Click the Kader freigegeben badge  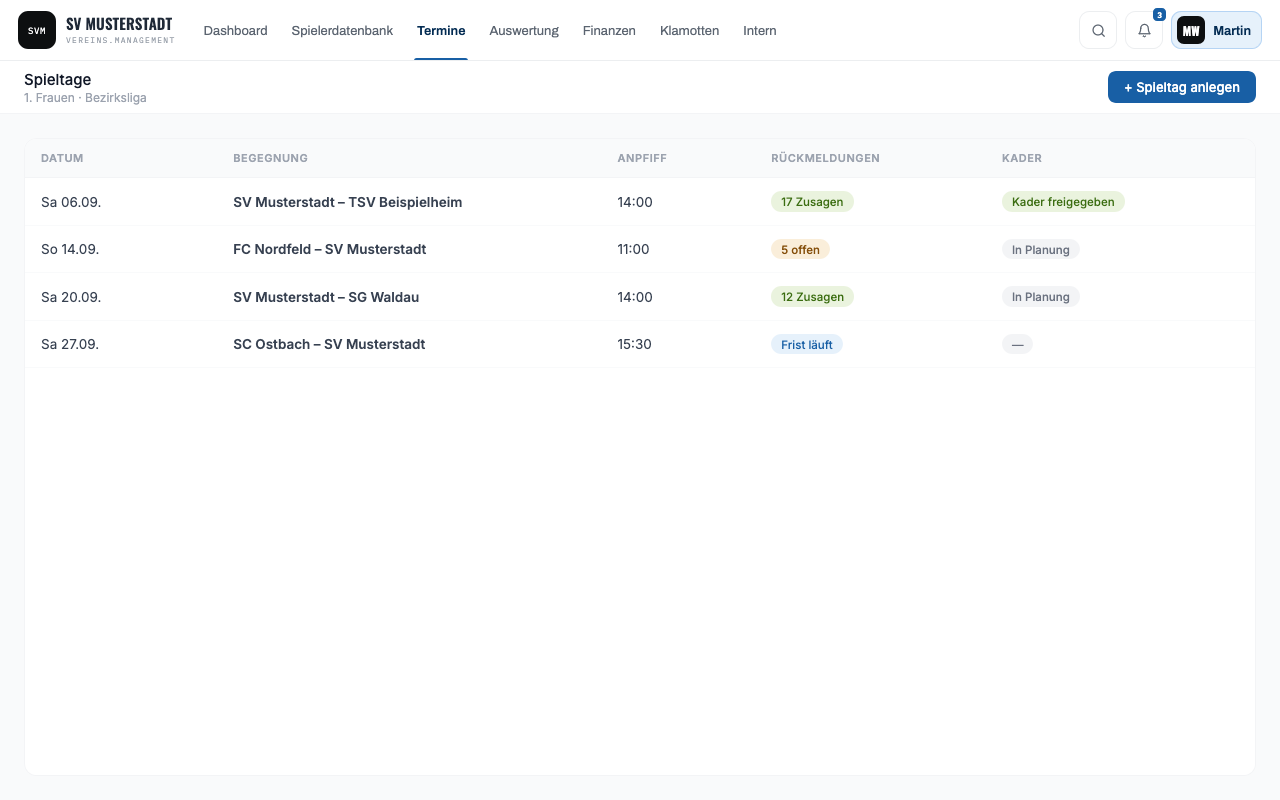click(x=1063, y=202)
